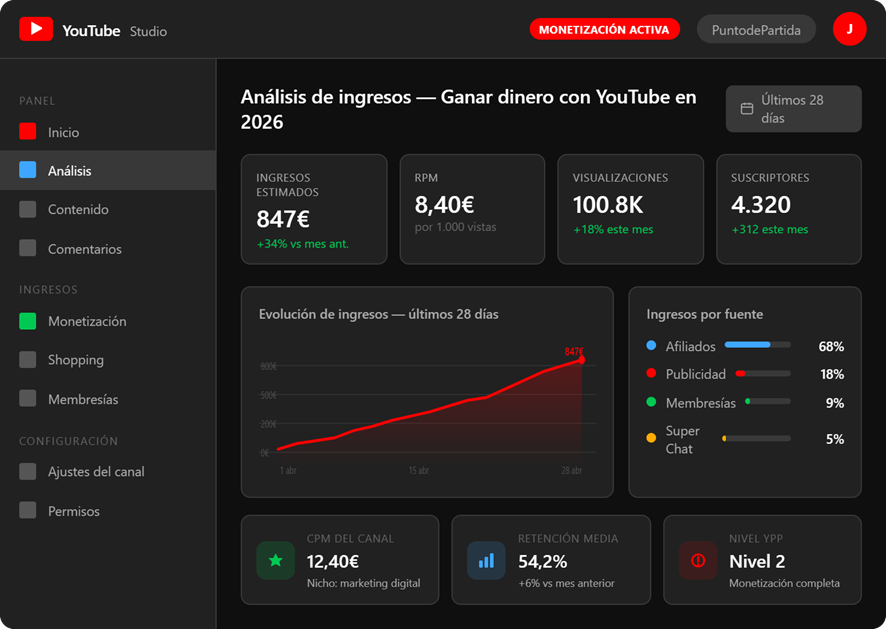
Task: Click the Nicho: marketing digital text
Action: tap(363, 583)
